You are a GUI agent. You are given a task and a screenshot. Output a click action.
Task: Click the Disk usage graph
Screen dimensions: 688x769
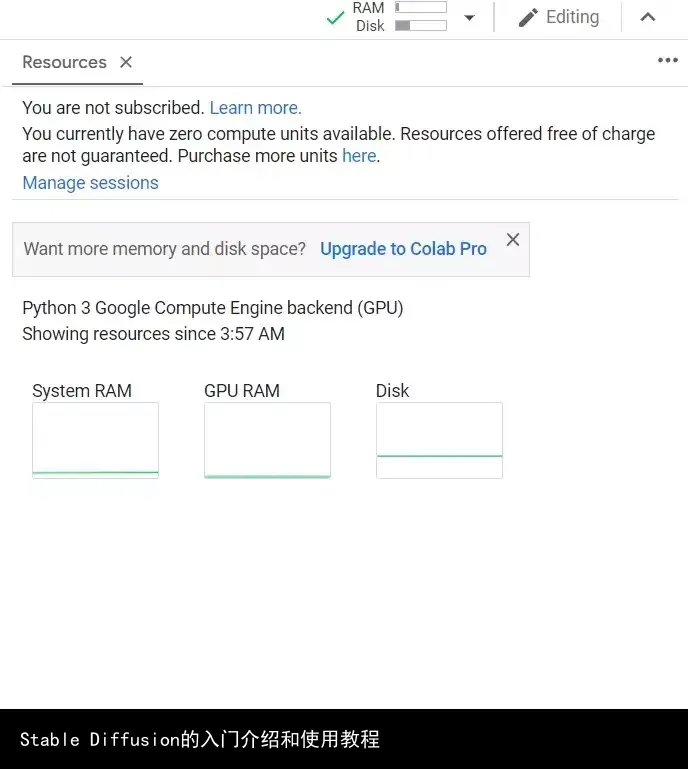click(439, 440)
